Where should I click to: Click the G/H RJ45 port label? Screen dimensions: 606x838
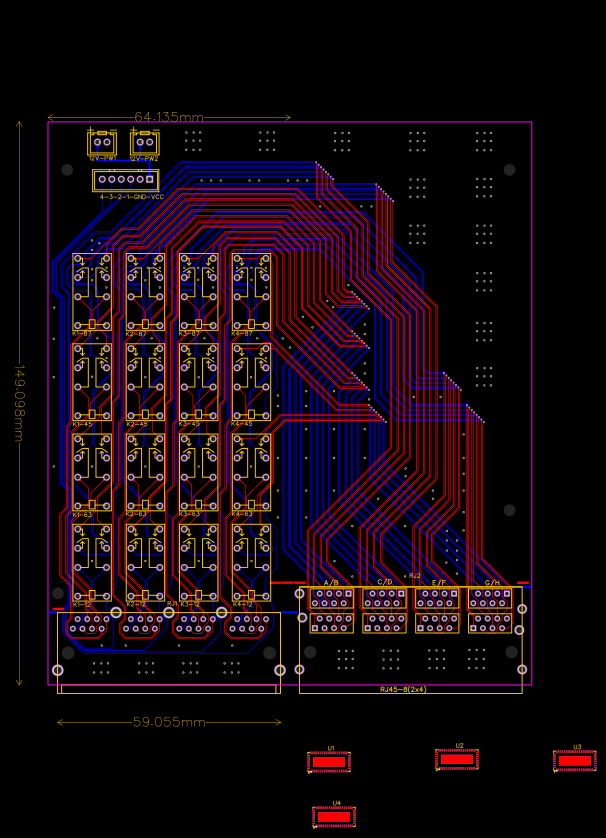pyautogui.click(x=492, y=583)
